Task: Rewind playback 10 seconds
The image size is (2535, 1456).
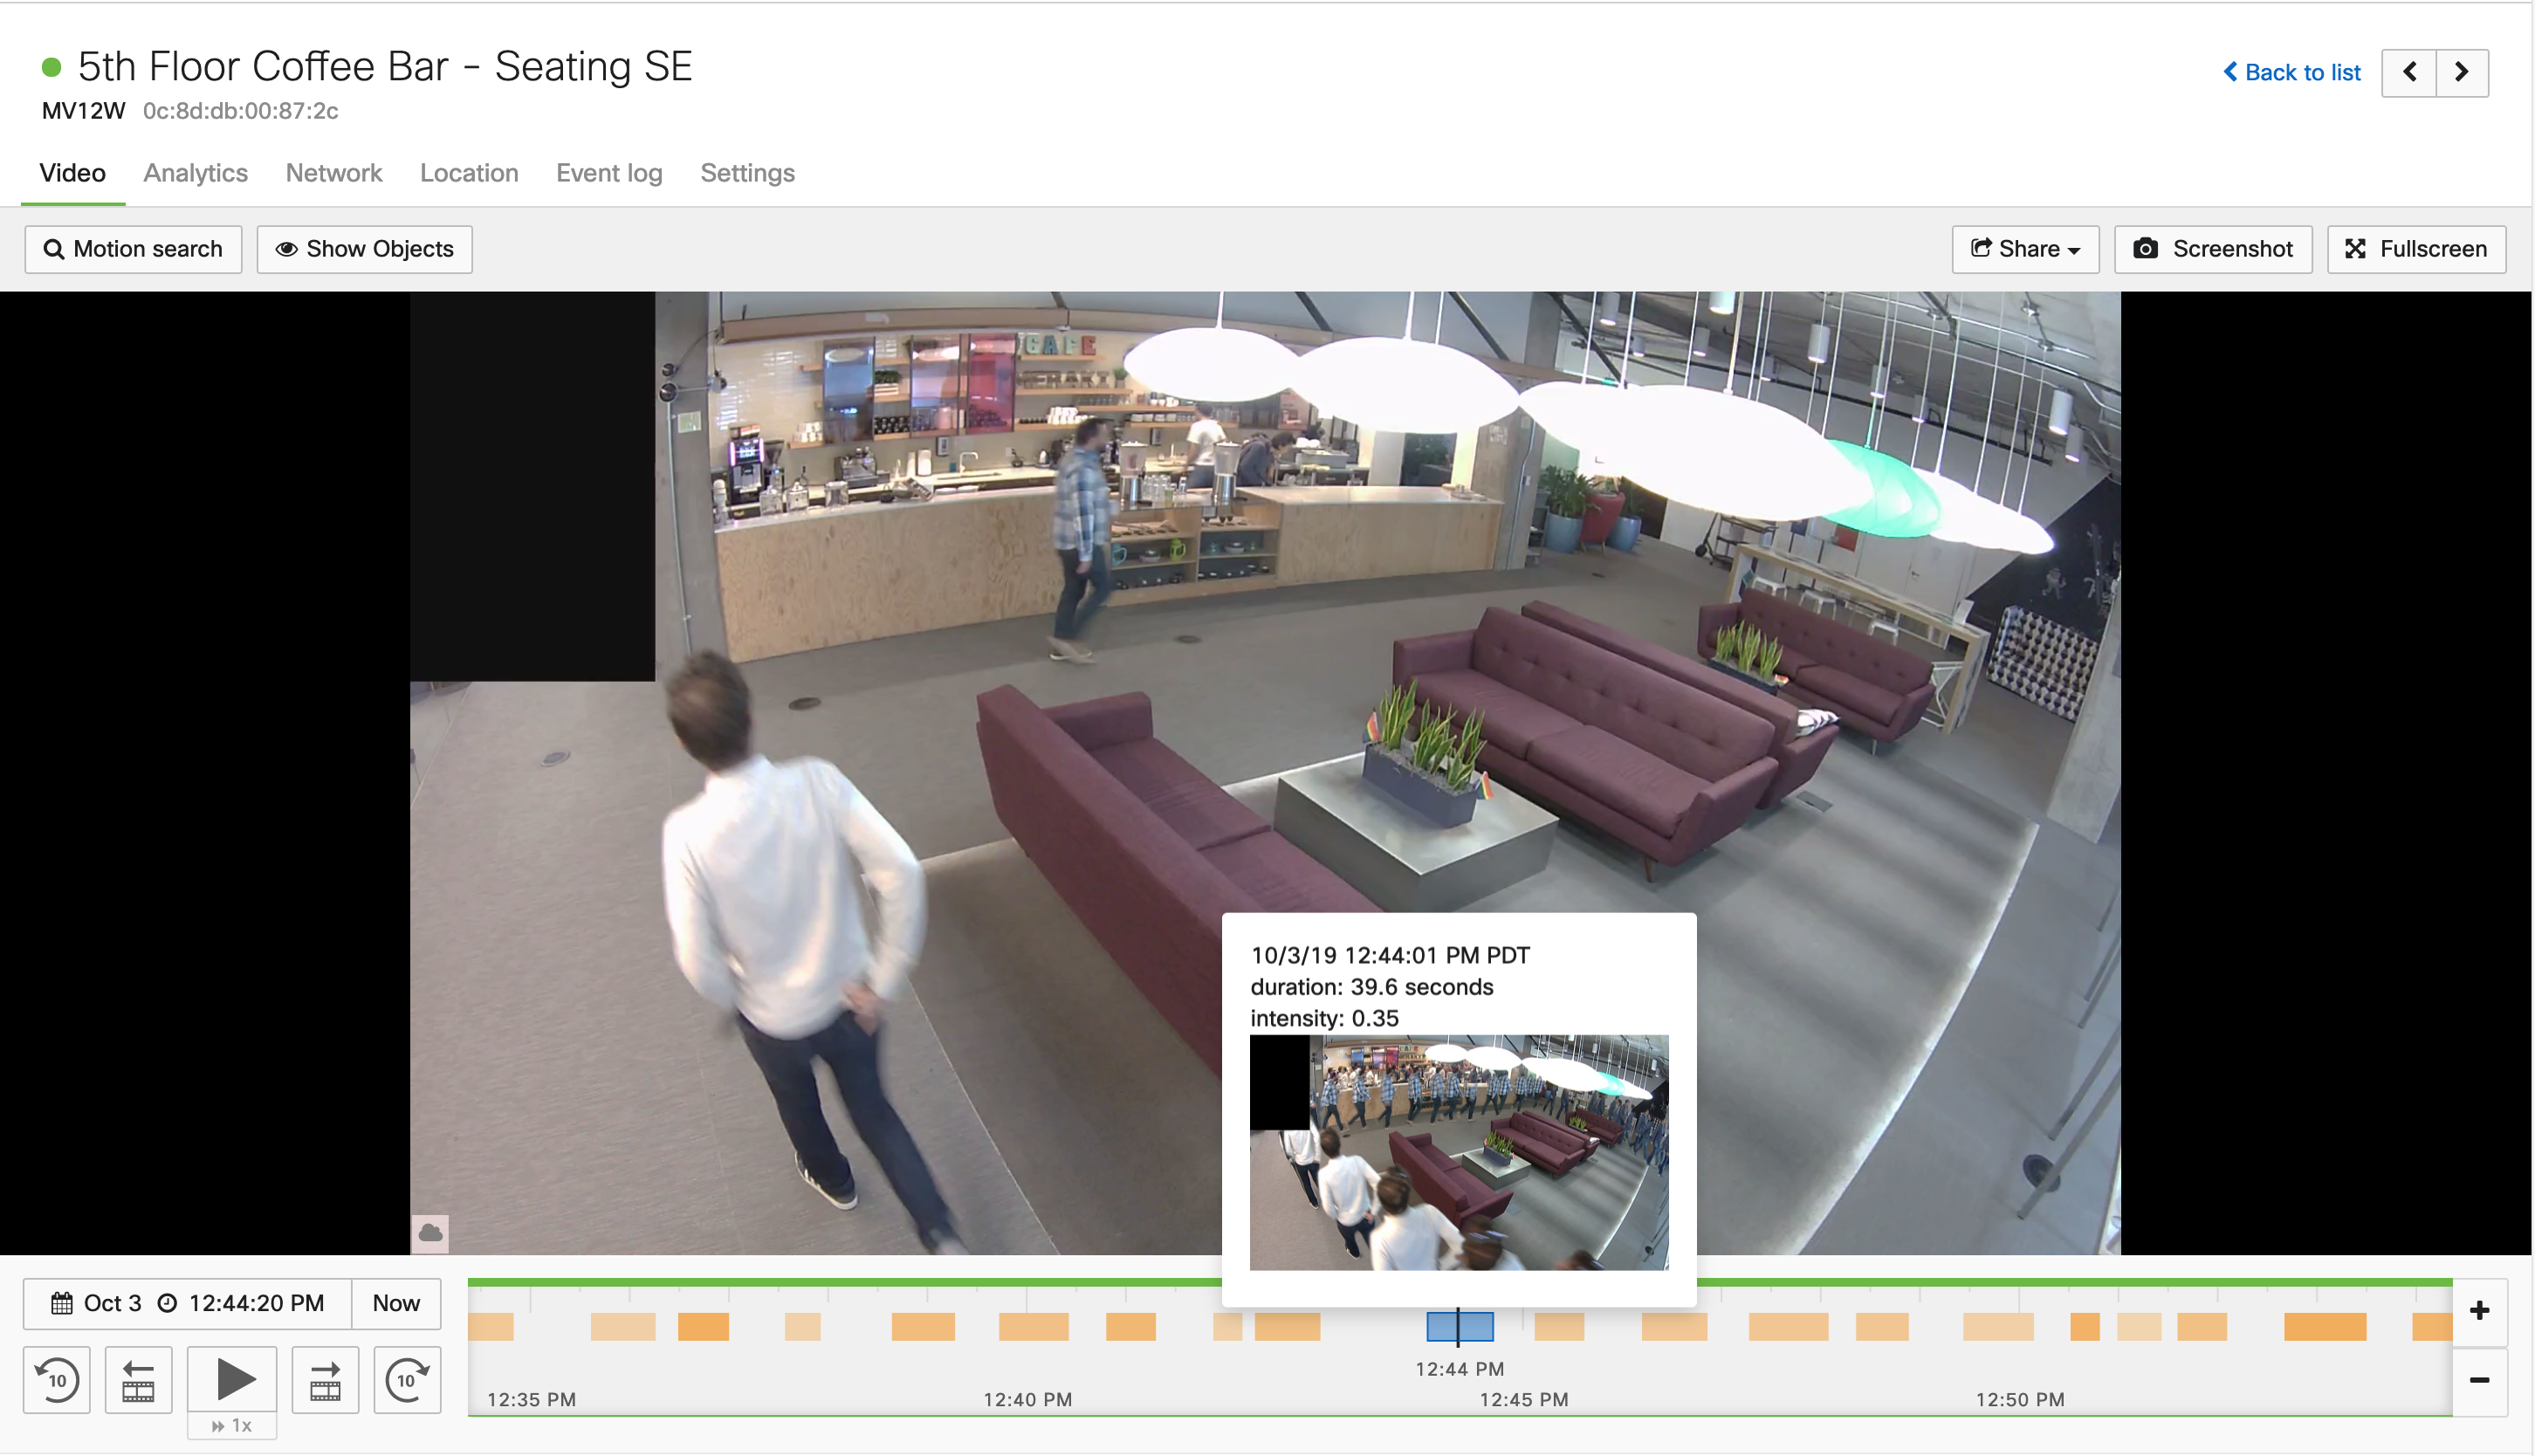Action: (57, 1380)
